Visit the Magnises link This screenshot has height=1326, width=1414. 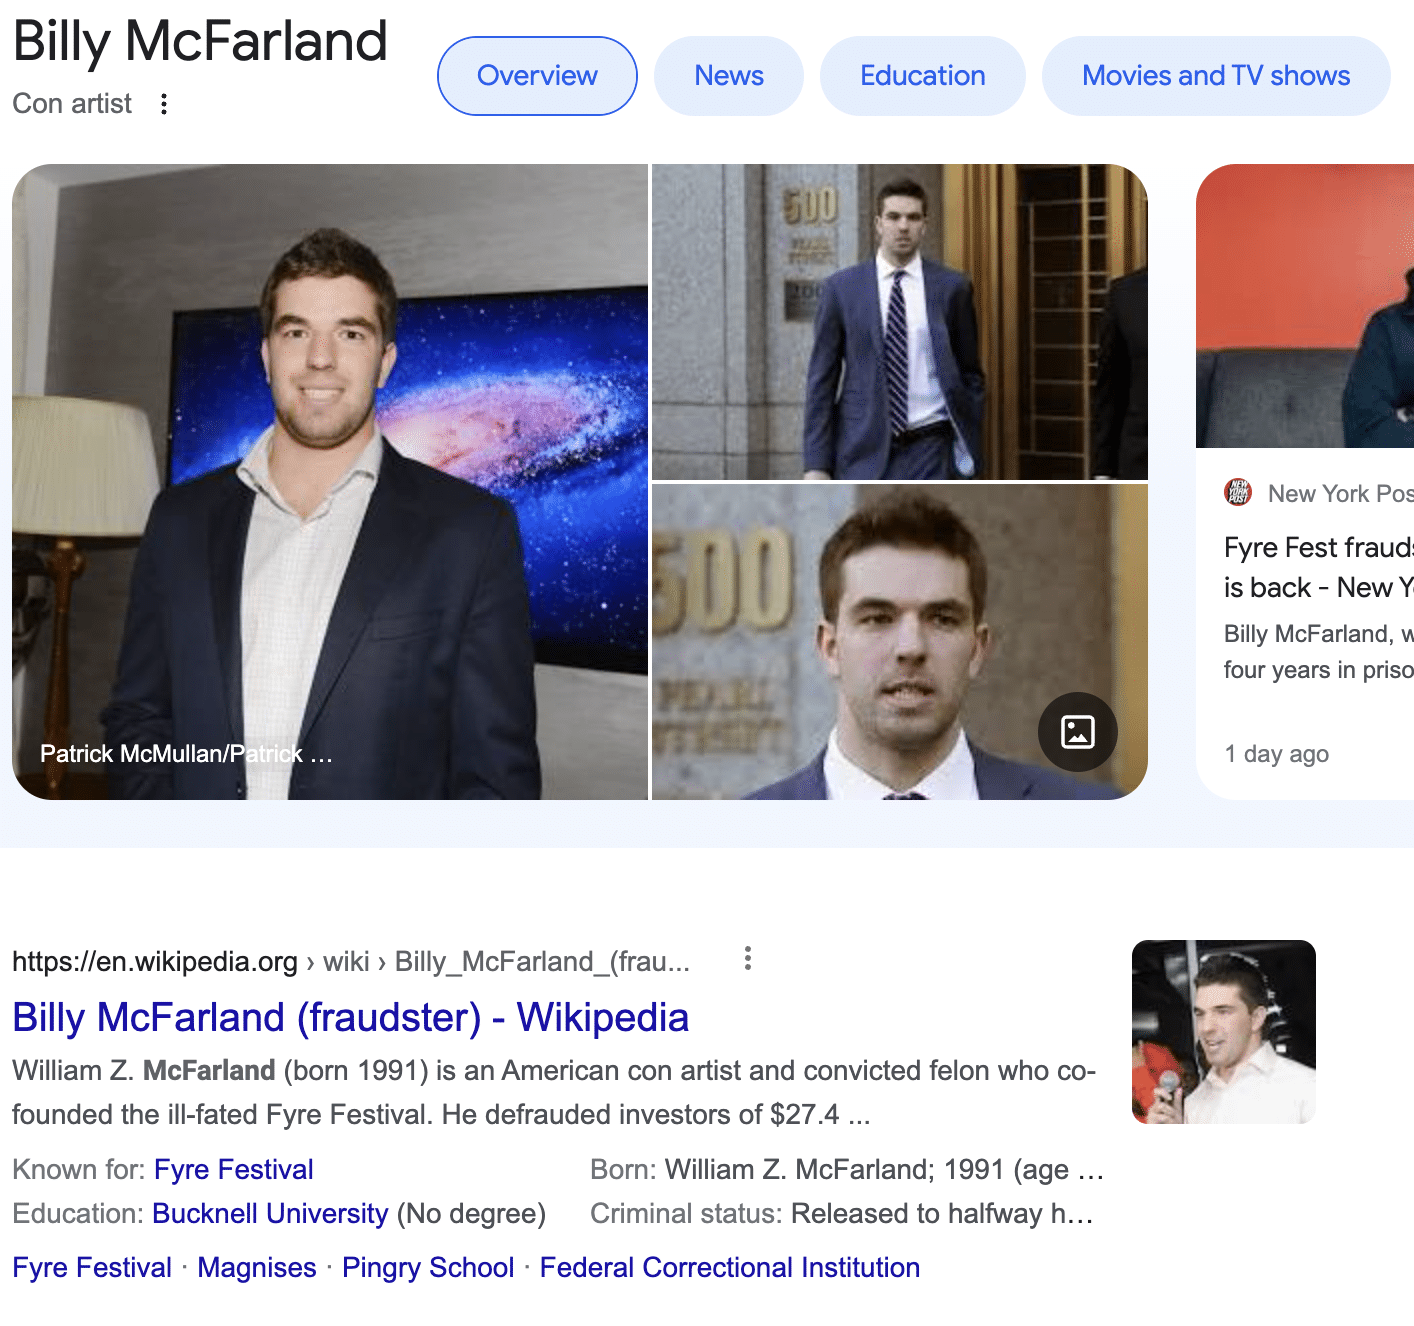257,1267
